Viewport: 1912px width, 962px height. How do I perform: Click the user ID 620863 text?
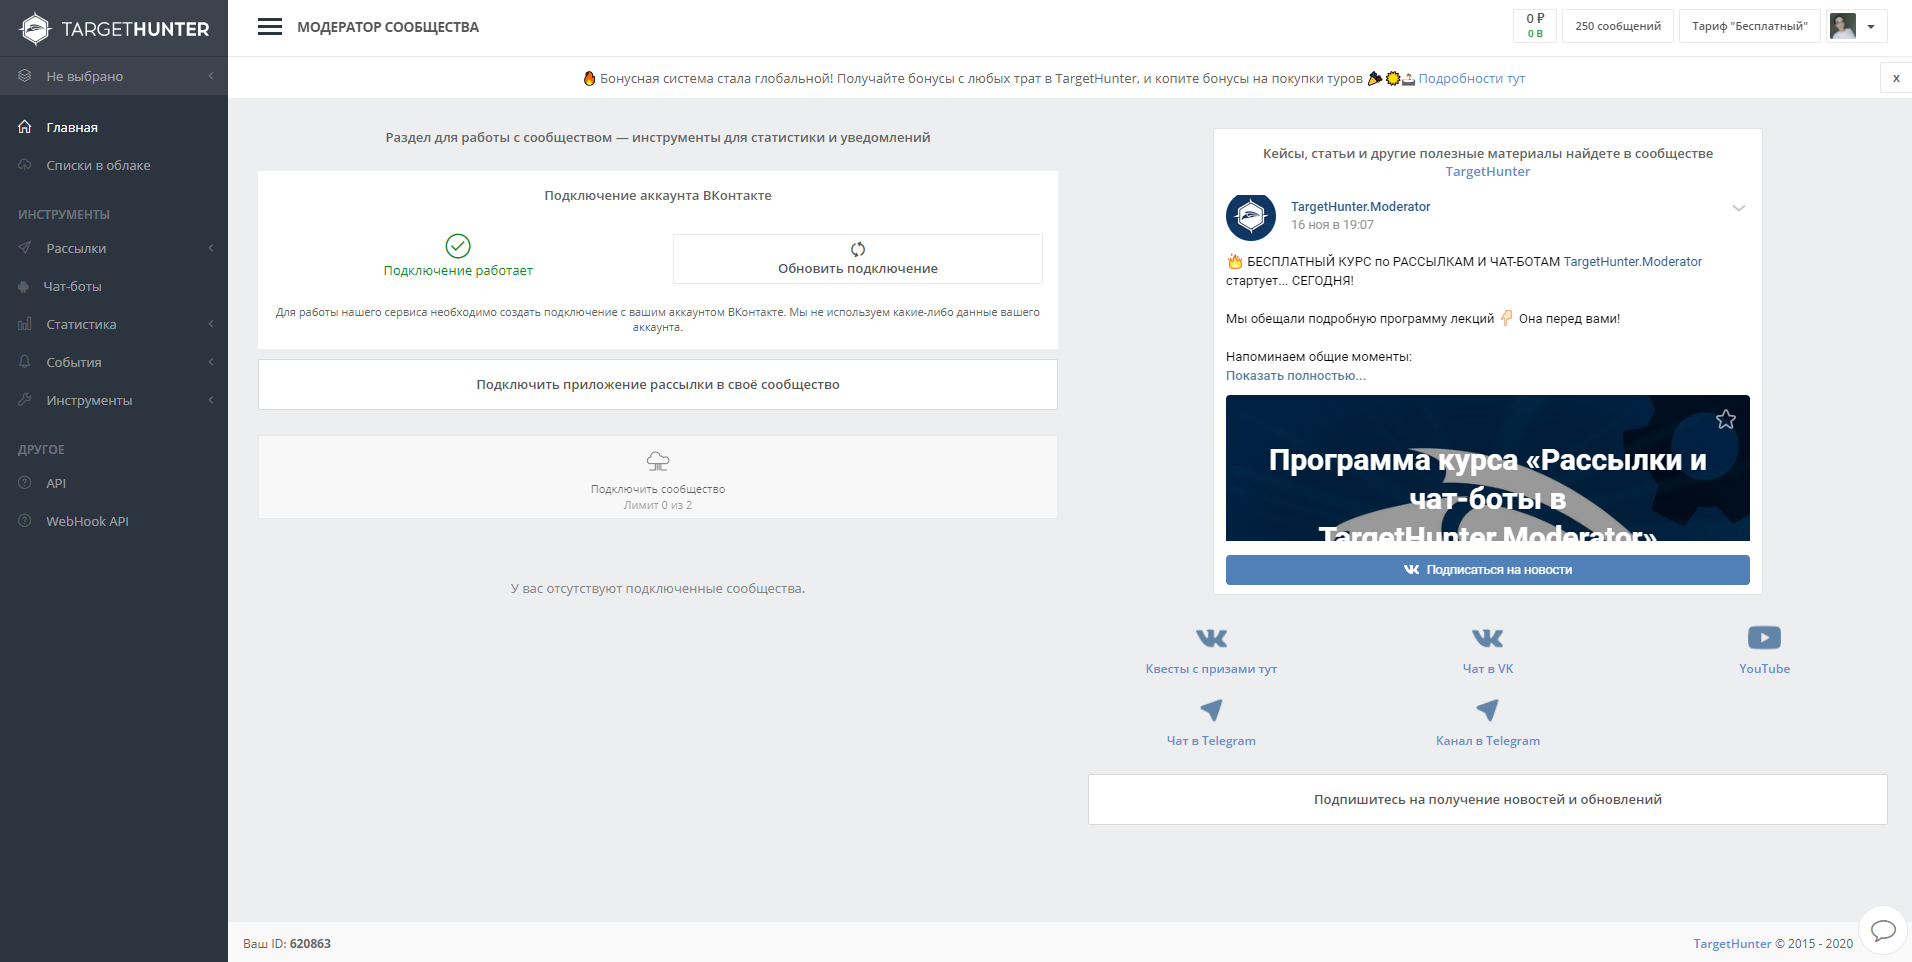point(310,944)
